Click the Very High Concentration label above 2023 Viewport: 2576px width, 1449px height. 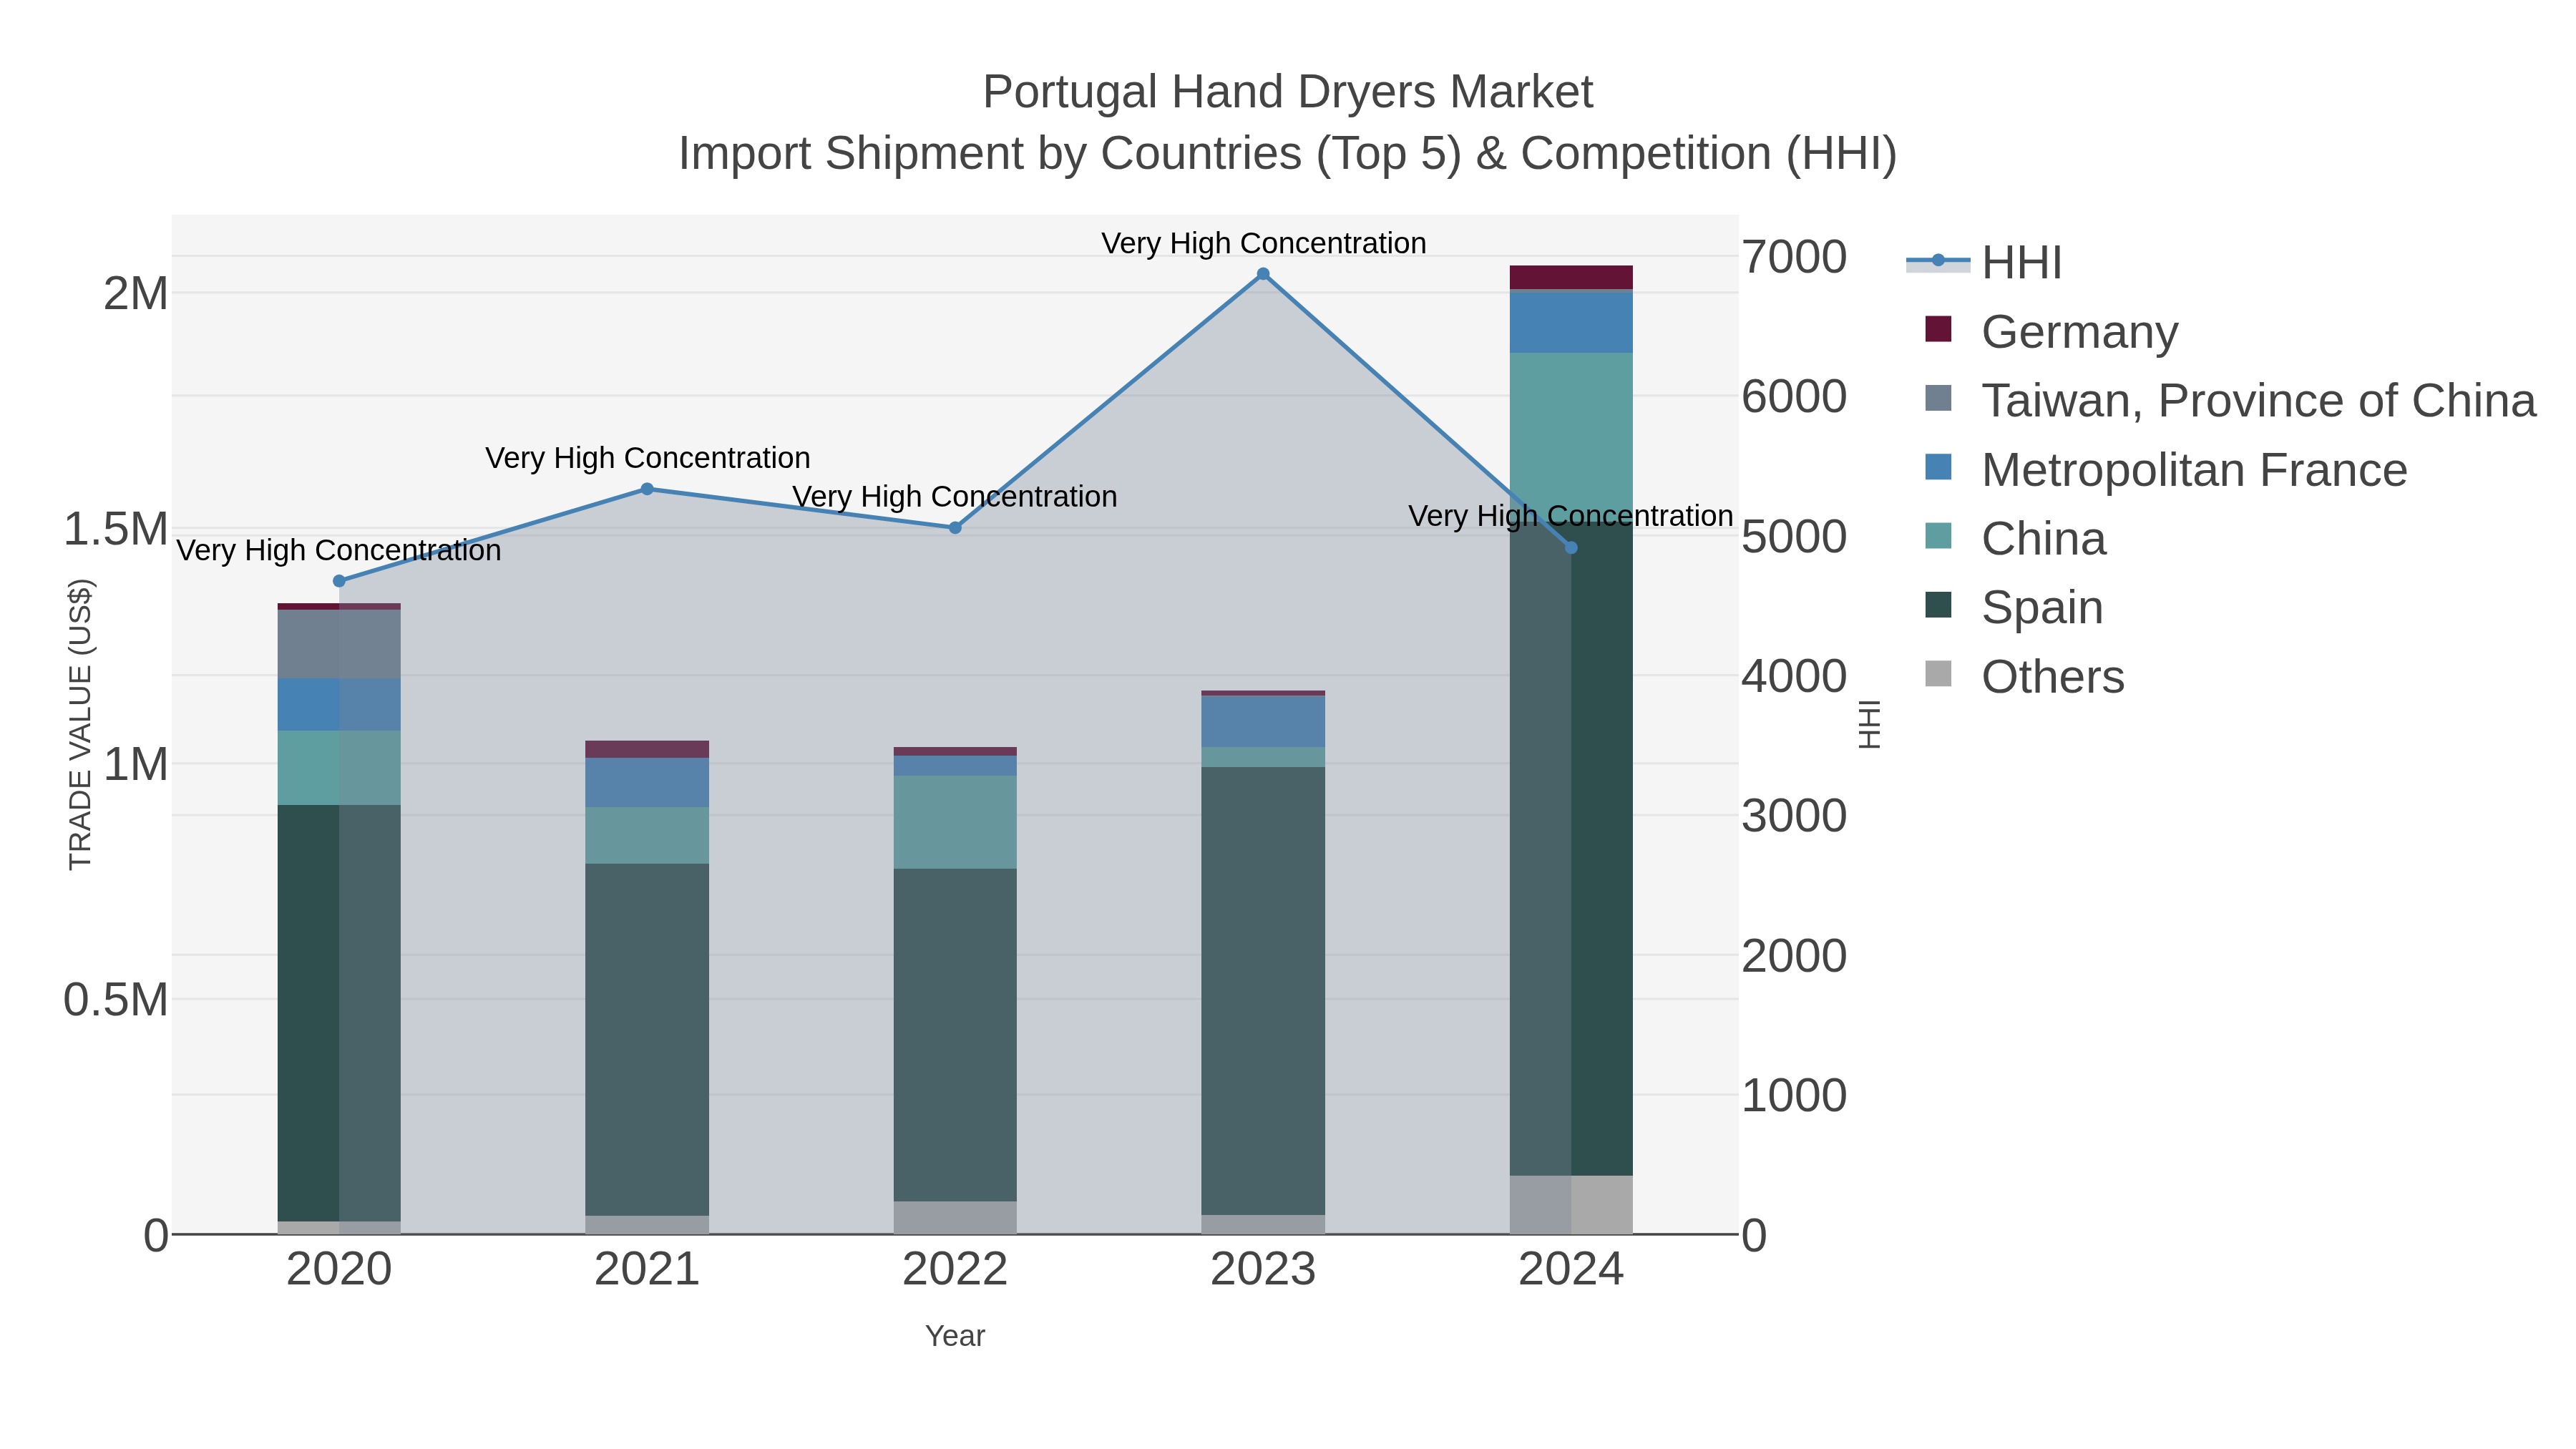pos(1263,243)
